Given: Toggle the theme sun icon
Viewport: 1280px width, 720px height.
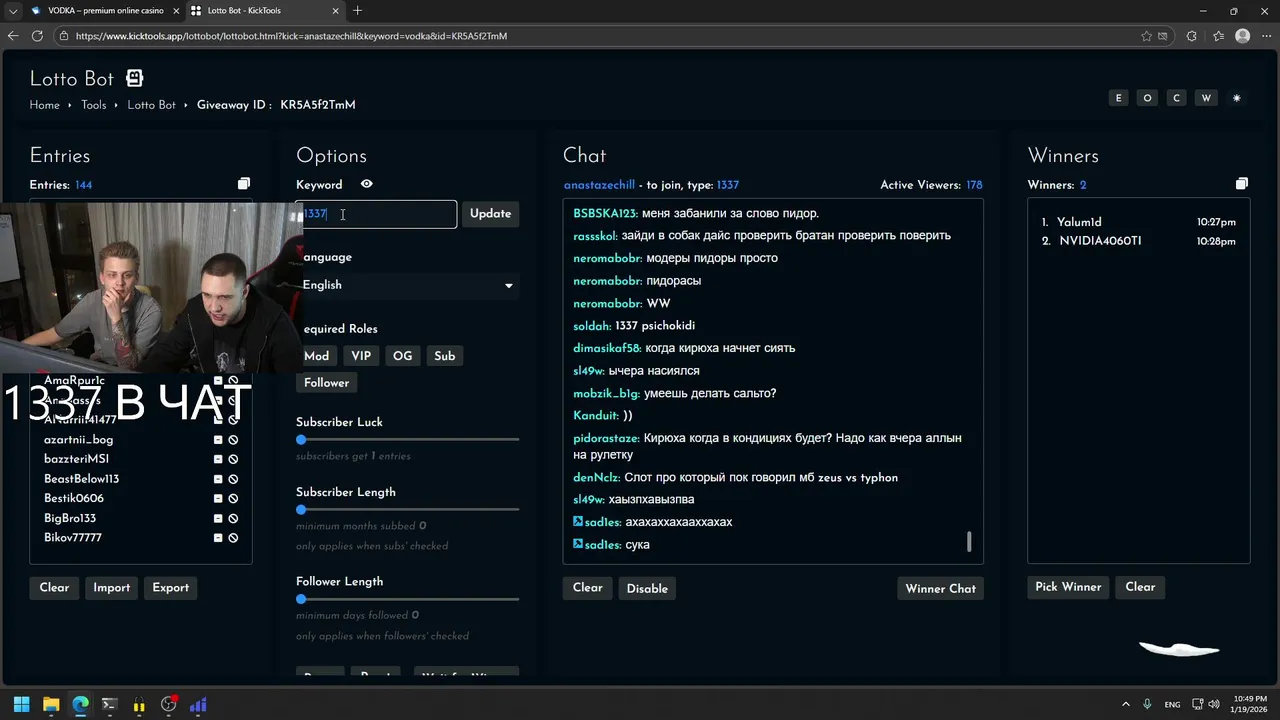Looking at the screenshot, I should click(x=1237, y=98).
